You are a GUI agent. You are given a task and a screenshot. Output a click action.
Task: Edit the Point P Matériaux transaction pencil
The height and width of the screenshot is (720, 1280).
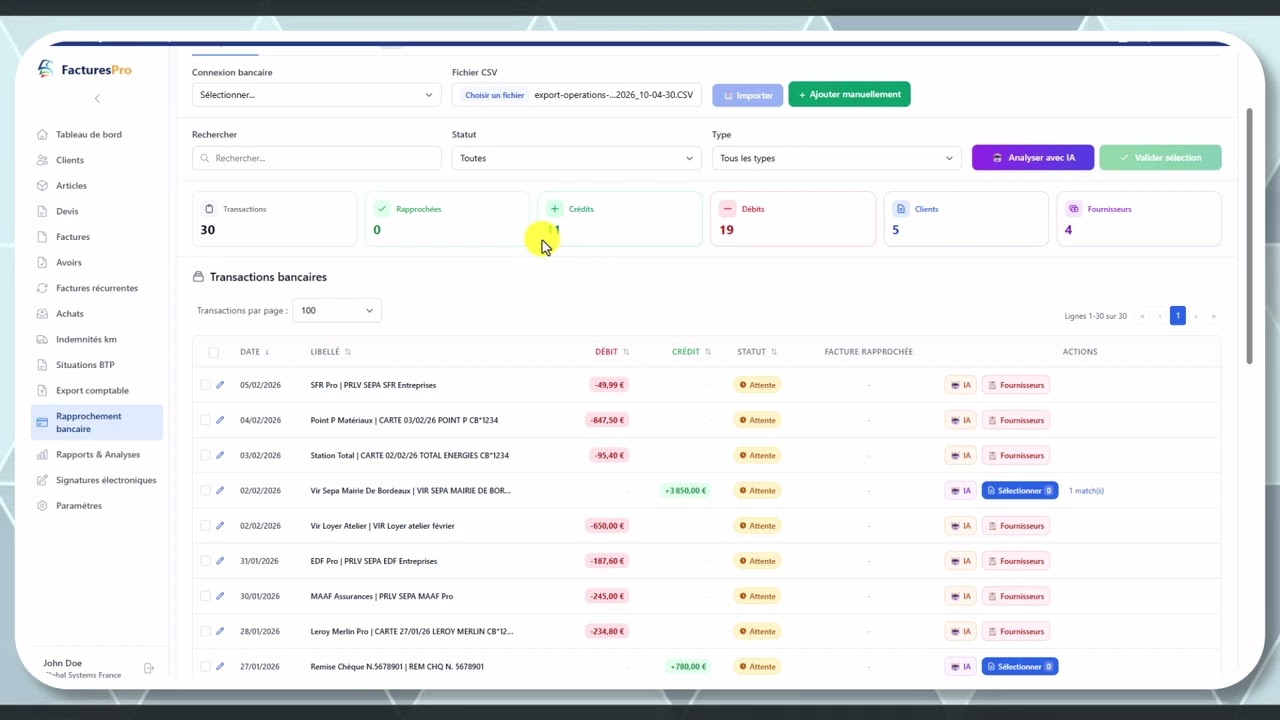click(220, 420)
